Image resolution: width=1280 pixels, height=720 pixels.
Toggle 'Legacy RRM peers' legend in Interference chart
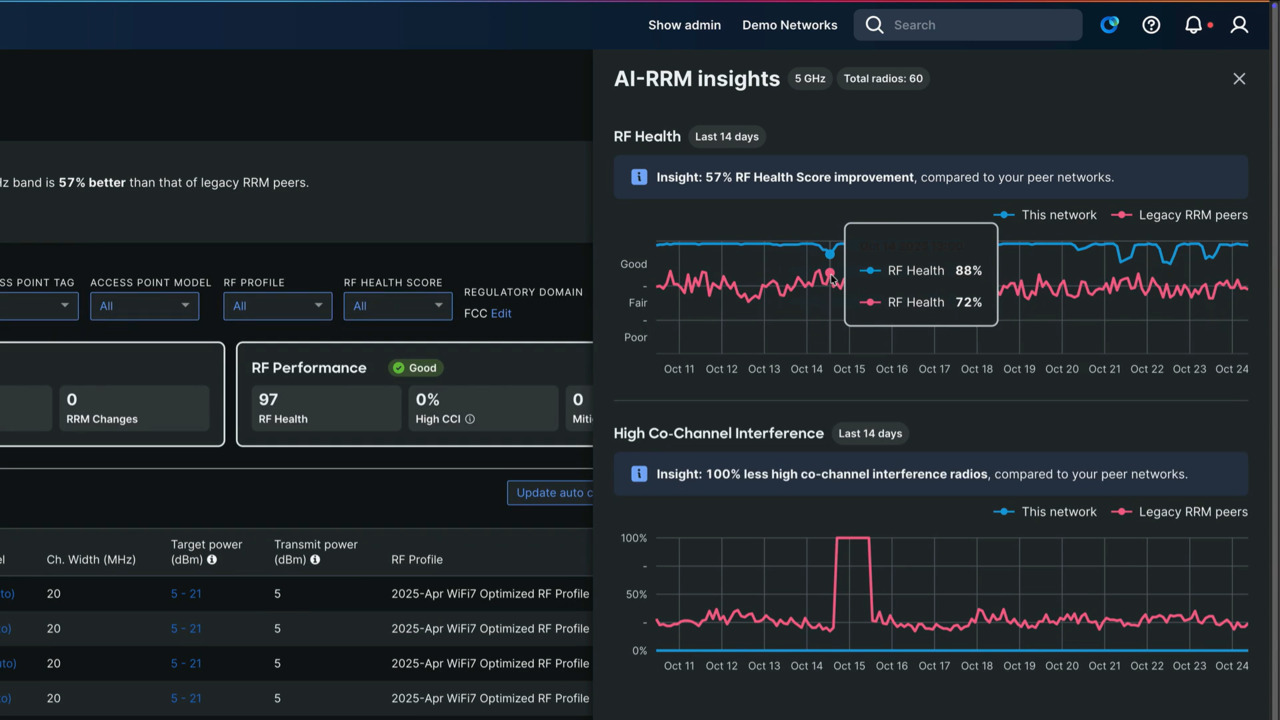click(x=1180, y=512)
